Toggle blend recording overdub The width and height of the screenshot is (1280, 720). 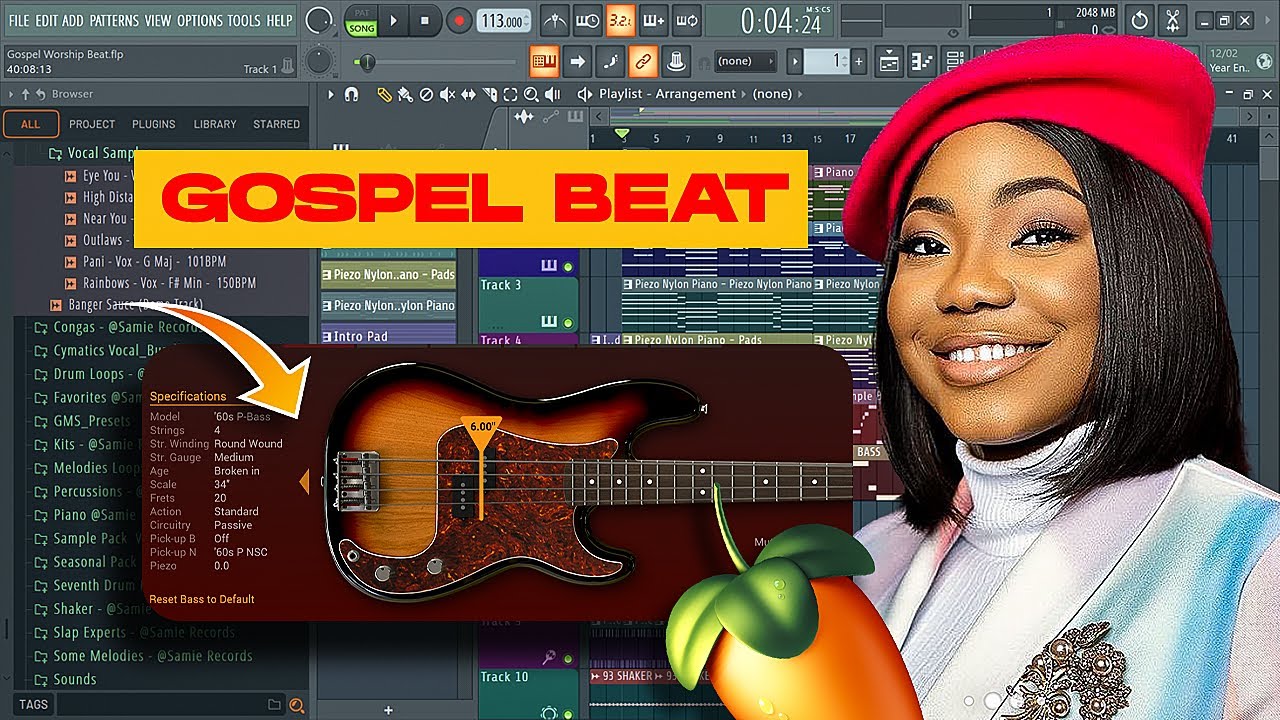pos(653,20)
